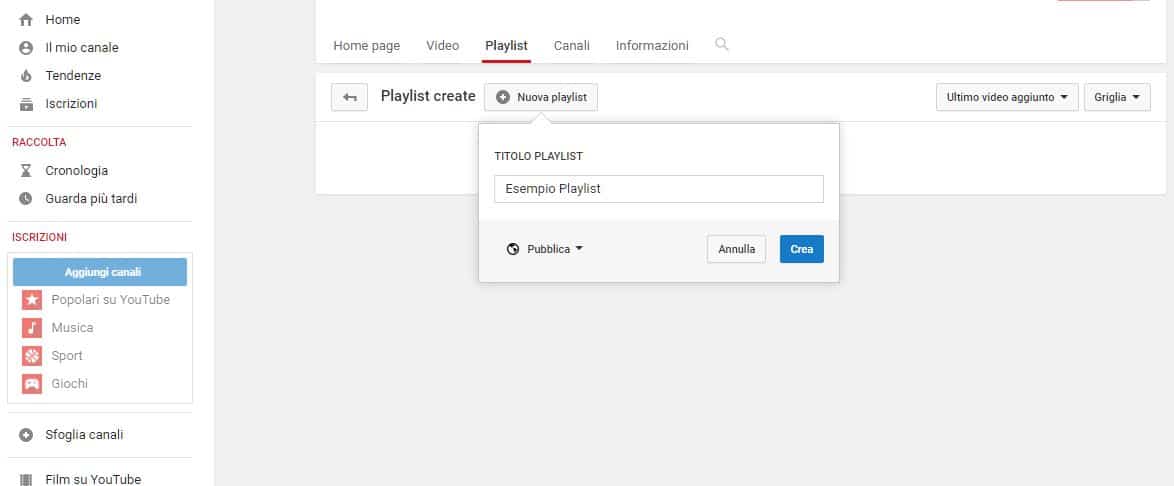Viewport: 1174px width, 486px height.
Task: Click the Playlist create heading text
Action: (428, 96)
